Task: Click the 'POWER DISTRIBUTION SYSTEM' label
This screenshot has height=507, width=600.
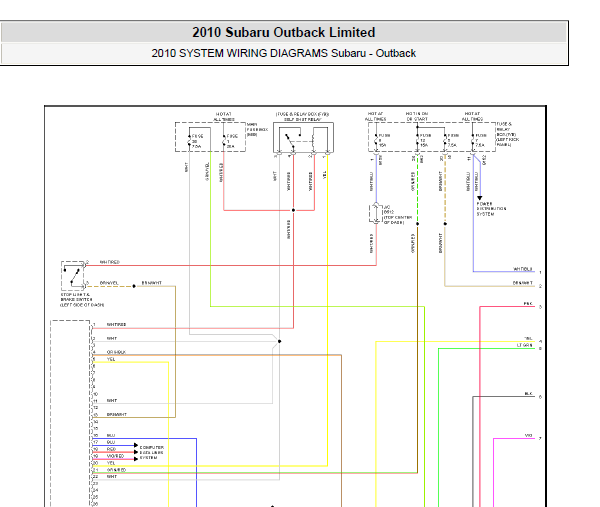Action: (x=491, y=209)
